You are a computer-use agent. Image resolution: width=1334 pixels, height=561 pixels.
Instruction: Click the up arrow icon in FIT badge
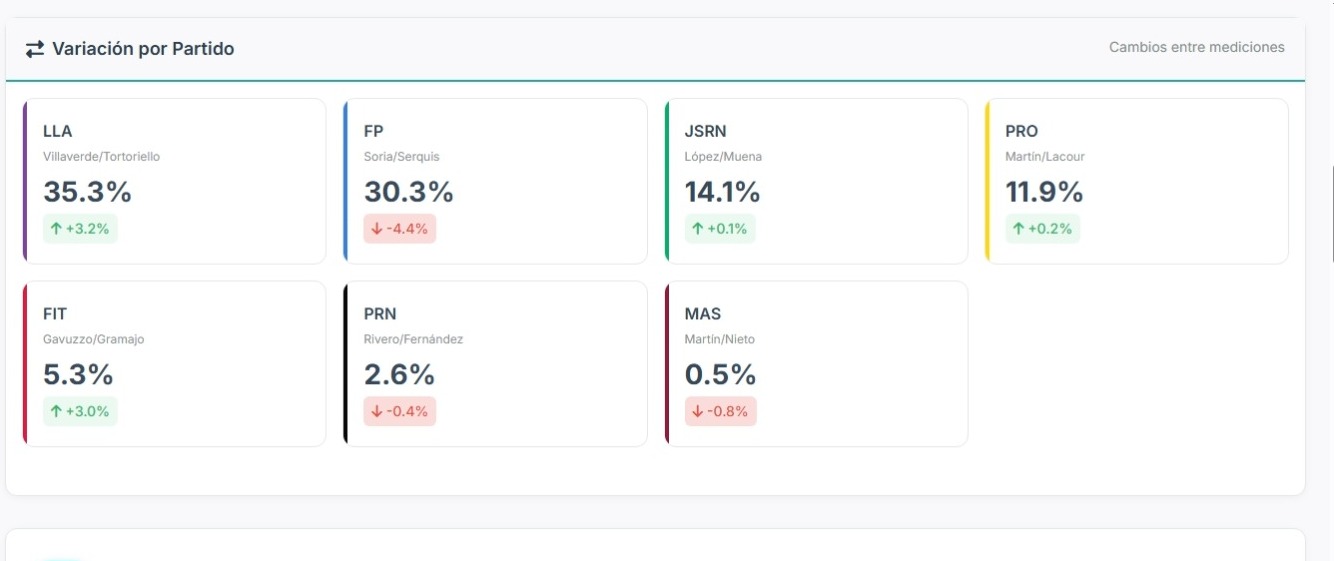57,411
